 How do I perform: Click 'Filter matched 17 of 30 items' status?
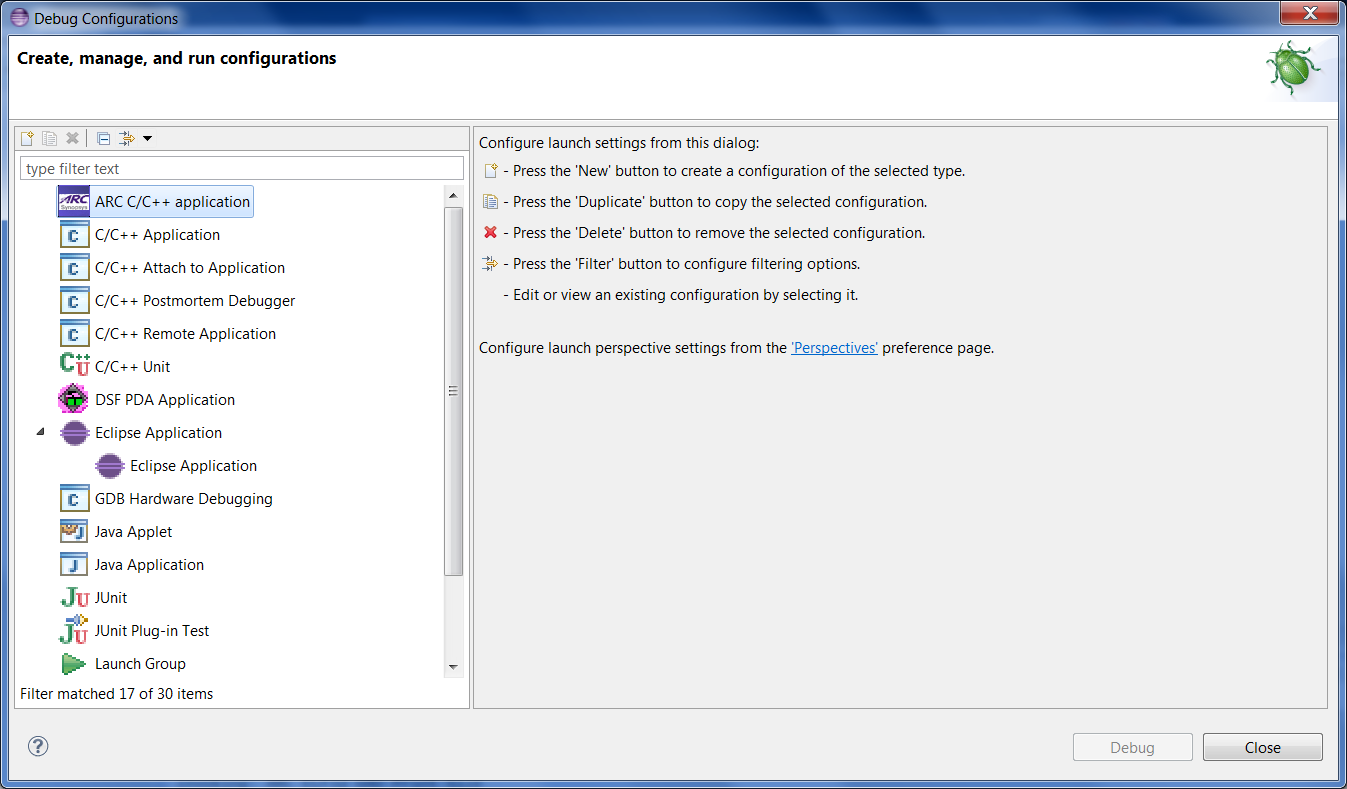click(x=117, y=693)
